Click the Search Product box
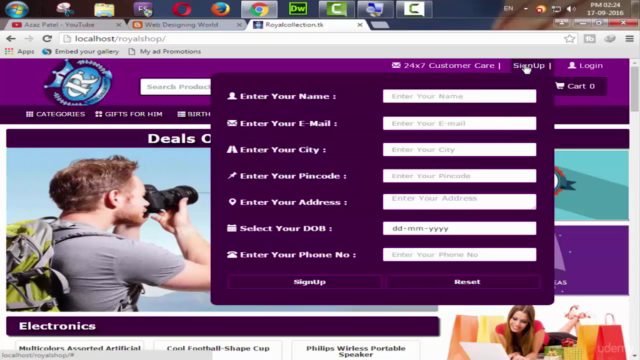The image size is (640, 360). pyautogui.click(x=176, y=87)
